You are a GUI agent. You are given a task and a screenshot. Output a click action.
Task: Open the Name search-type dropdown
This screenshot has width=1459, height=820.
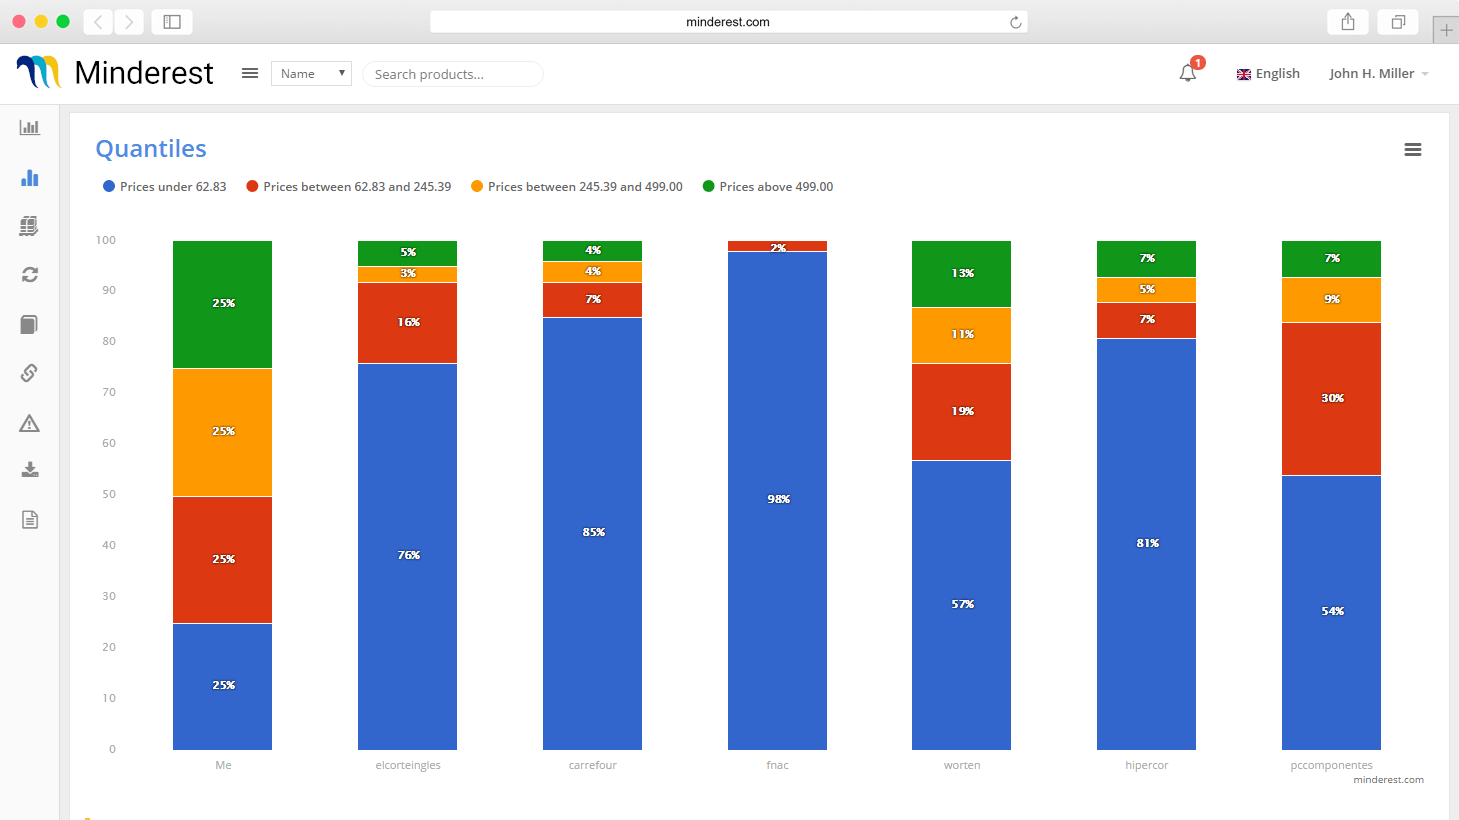[x=311, y=73]
